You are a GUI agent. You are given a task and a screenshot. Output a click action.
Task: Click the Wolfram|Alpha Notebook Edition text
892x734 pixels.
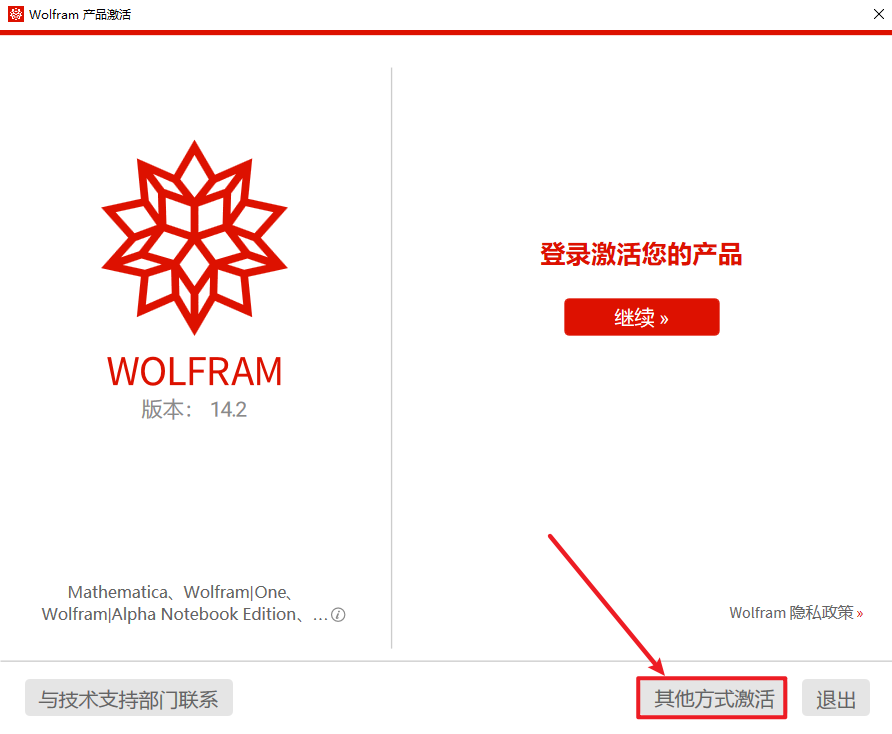[169, 615]
